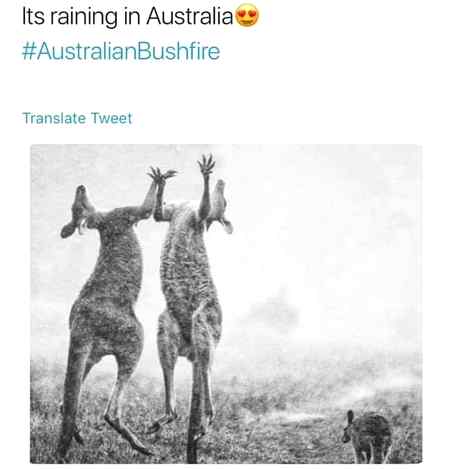Click the word "Australia" in tweet
The width and height of the screenshot is (450, 469).
(x=189, y=15)
